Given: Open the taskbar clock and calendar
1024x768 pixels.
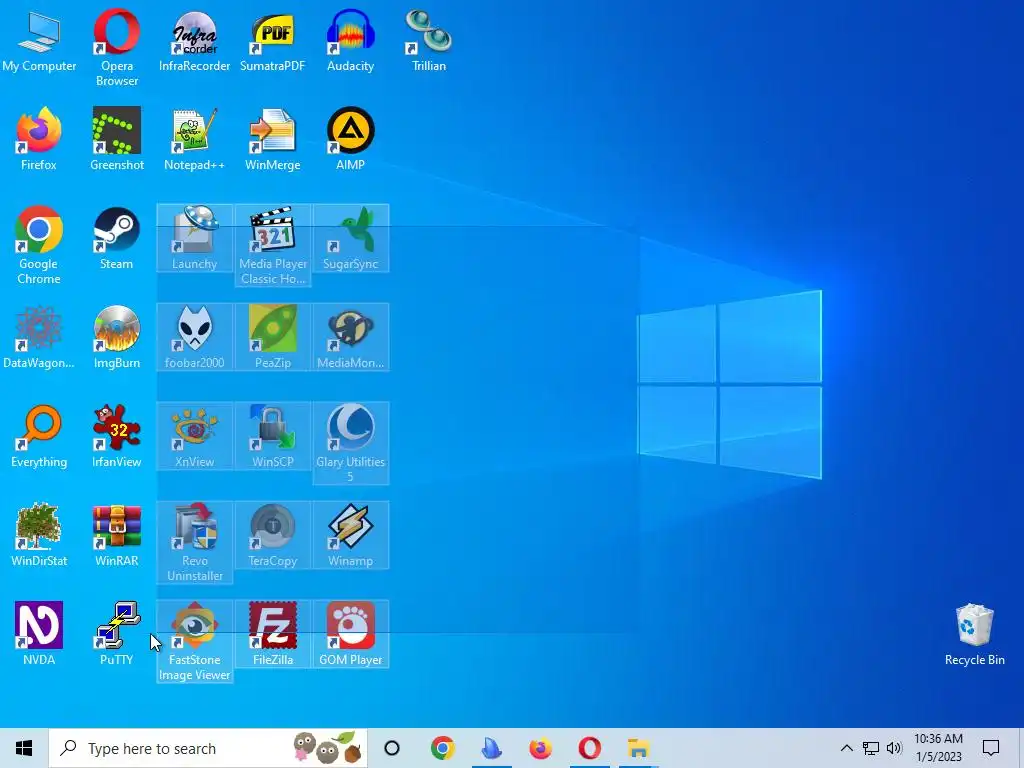Looking at the screenshot, I should (x=938, y=748).
